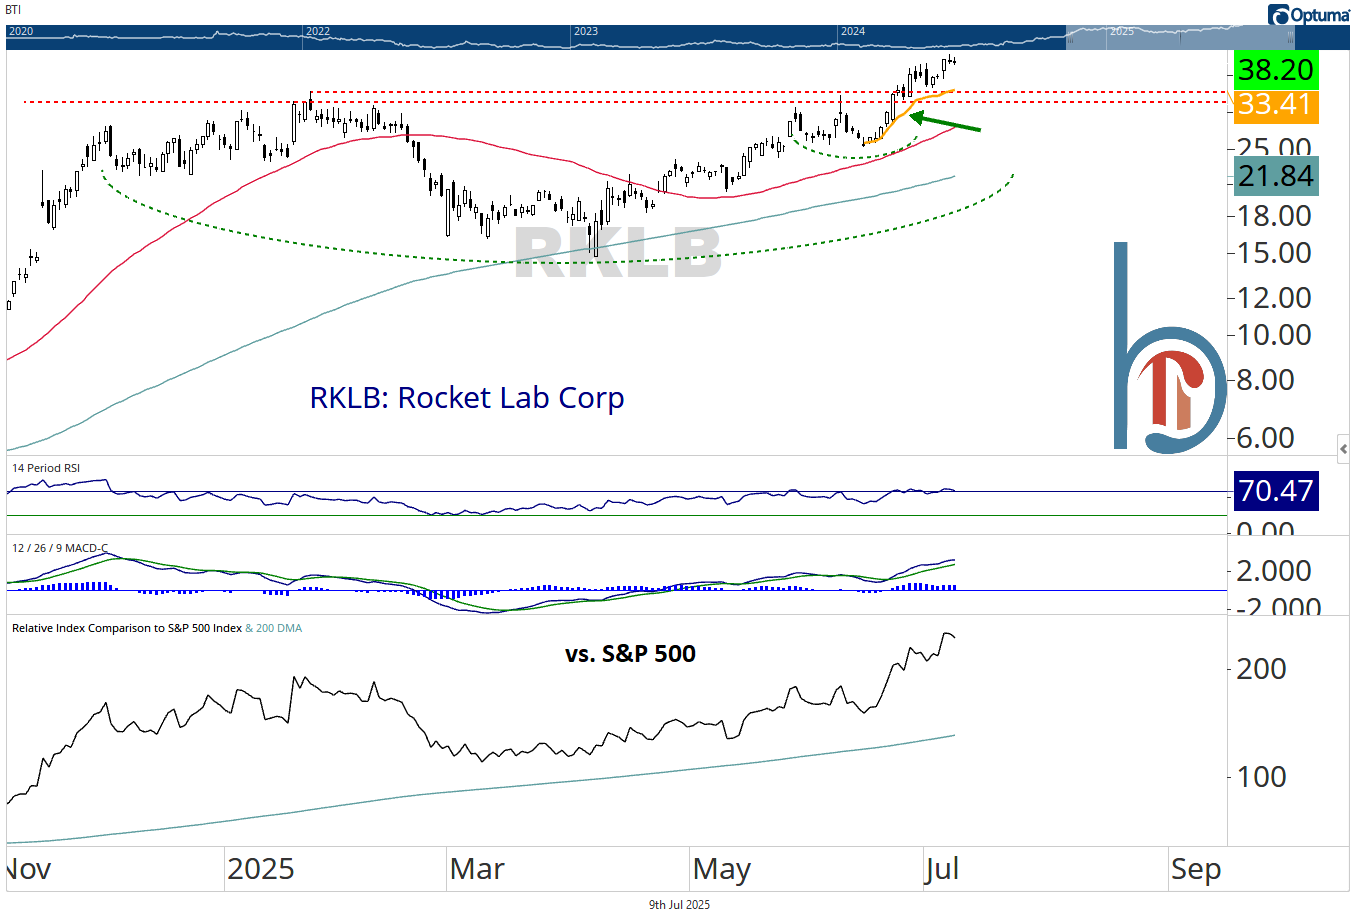Jump to 2020 in the timeline navigator
The width and height of the screenshot is (1356, 924).
(x=21, y=31)
